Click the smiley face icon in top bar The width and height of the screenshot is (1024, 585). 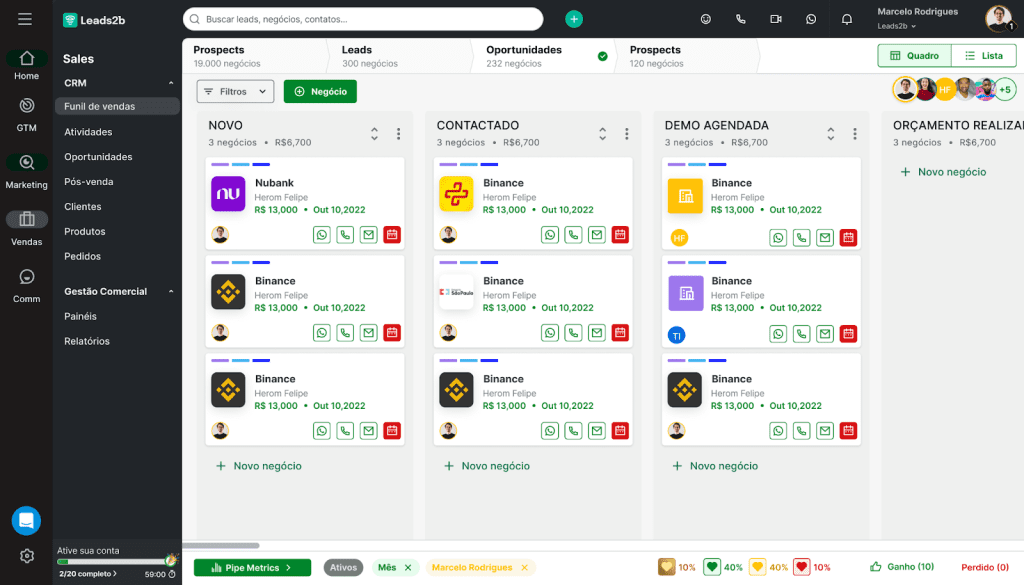(x=705, y=19)
